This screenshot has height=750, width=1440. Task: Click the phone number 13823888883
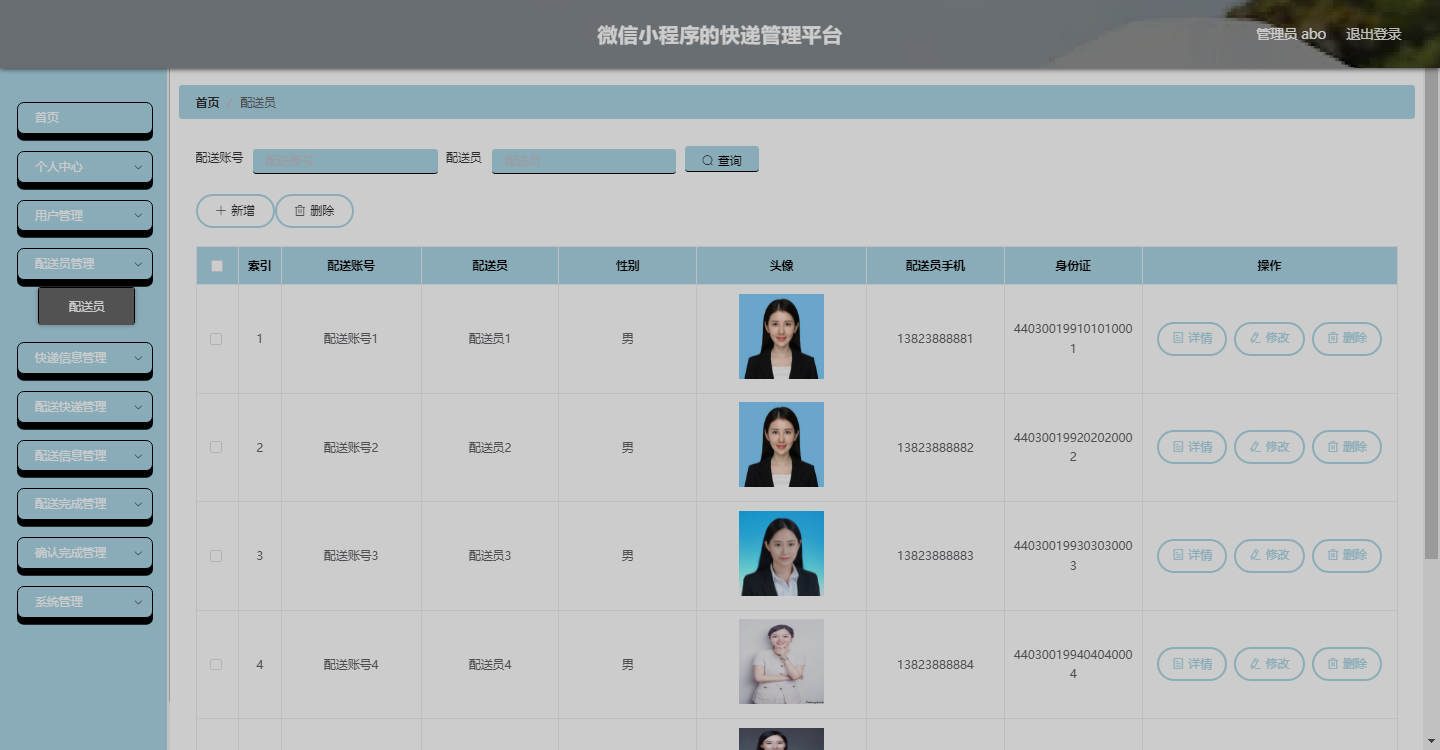pos(935,556)
